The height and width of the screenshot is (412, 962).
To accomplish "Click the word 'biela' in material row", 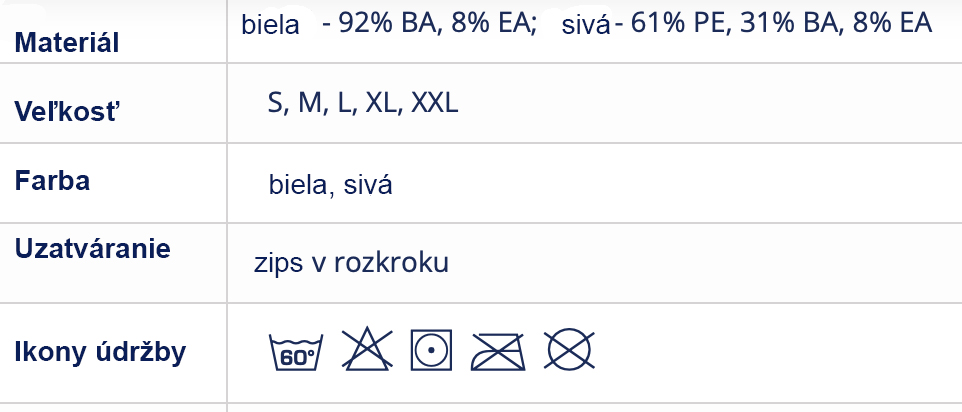I will pos(271,25).
